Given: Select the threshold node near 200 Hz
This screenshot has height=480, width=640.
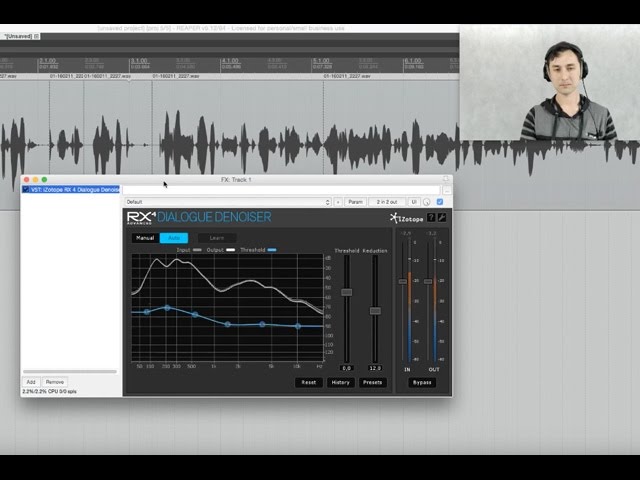Looking at the screenshot, I should tap(167, 307).
